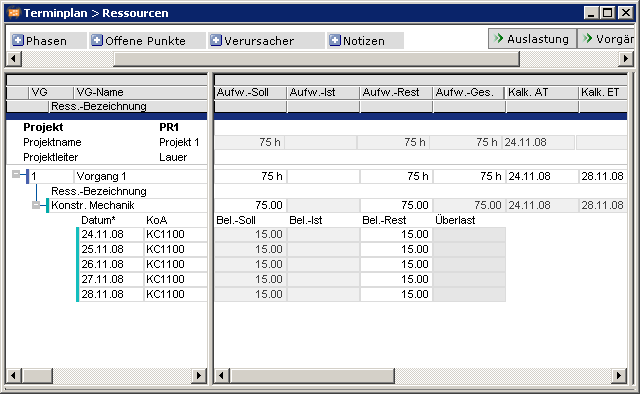Click Bel.-Rest 15.00 for 24.11.08
Viewport: 640px width, 394px height.
(396, 234)
